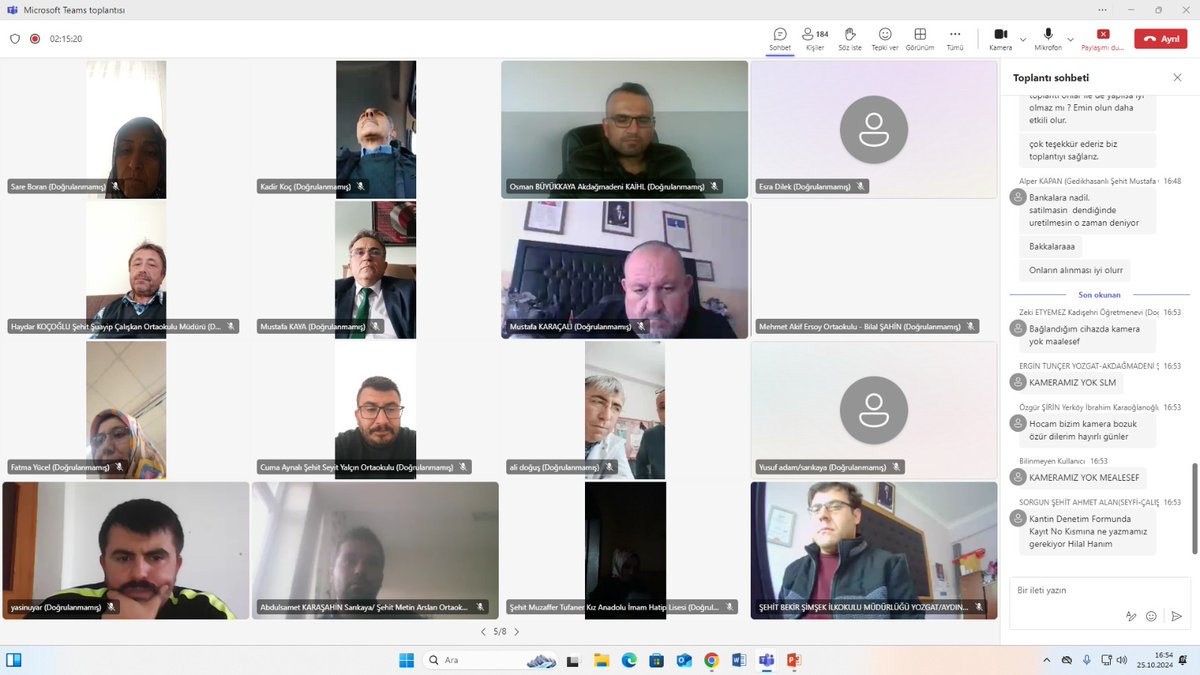
Task: Open Task View from taskbar
Action: point(572,660)
